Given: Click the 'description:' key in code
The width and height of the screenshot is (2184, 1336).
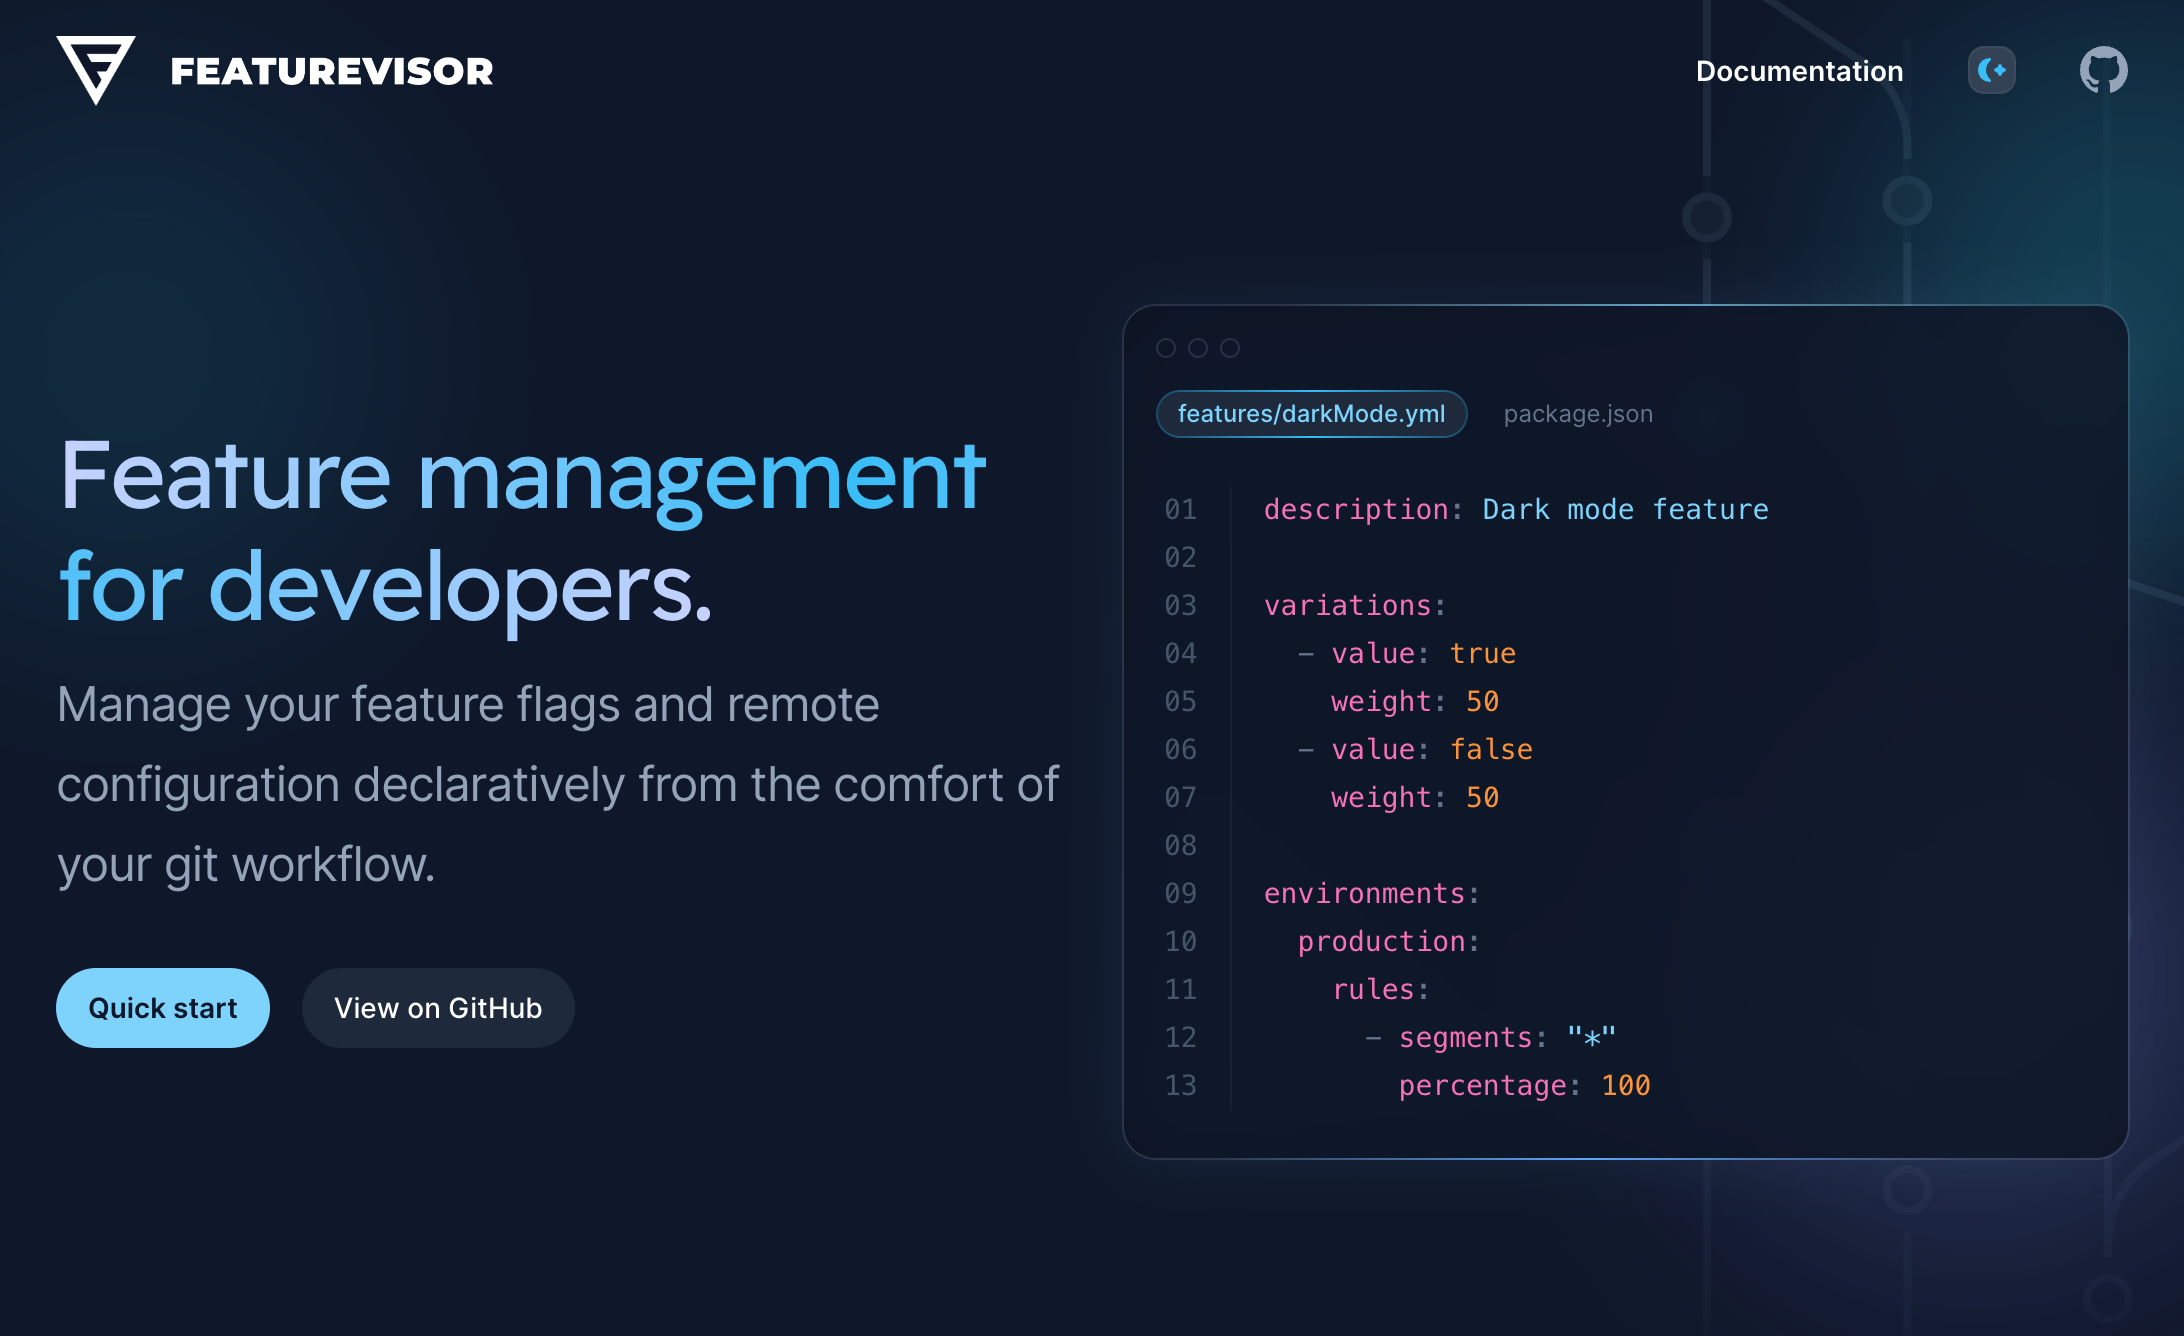Looking at the screenshot, I should 1363,510.
